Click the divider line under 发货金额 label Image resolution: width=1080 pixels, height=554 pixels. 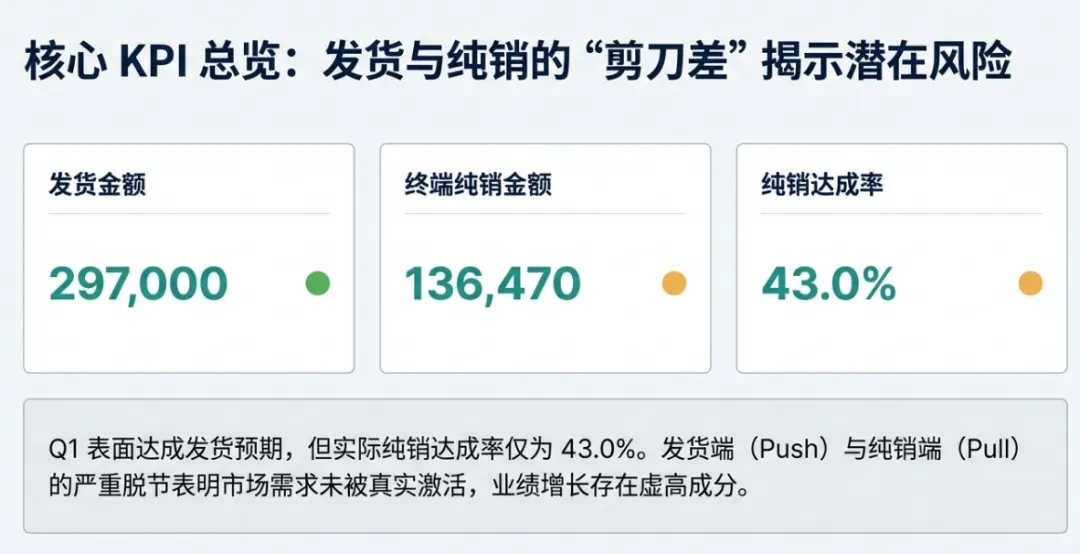pyautogui.click(x=189, y=213)
